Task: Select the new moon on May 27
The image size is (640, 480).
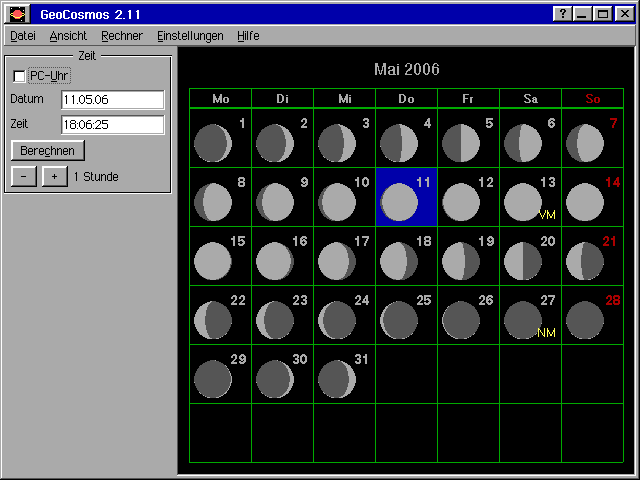Action: point(522,320)
